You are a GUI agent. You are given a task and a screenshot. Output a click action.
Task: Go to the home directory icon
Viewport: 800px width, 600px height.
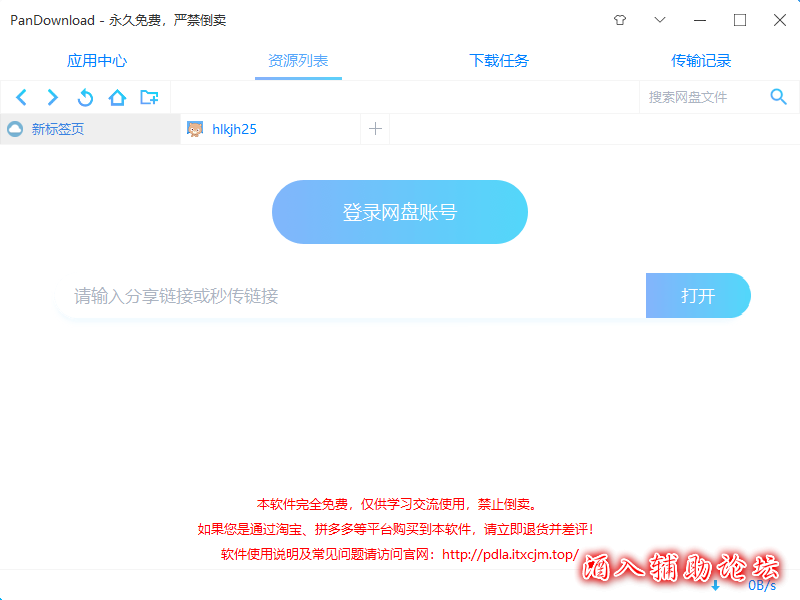point(117,97)
